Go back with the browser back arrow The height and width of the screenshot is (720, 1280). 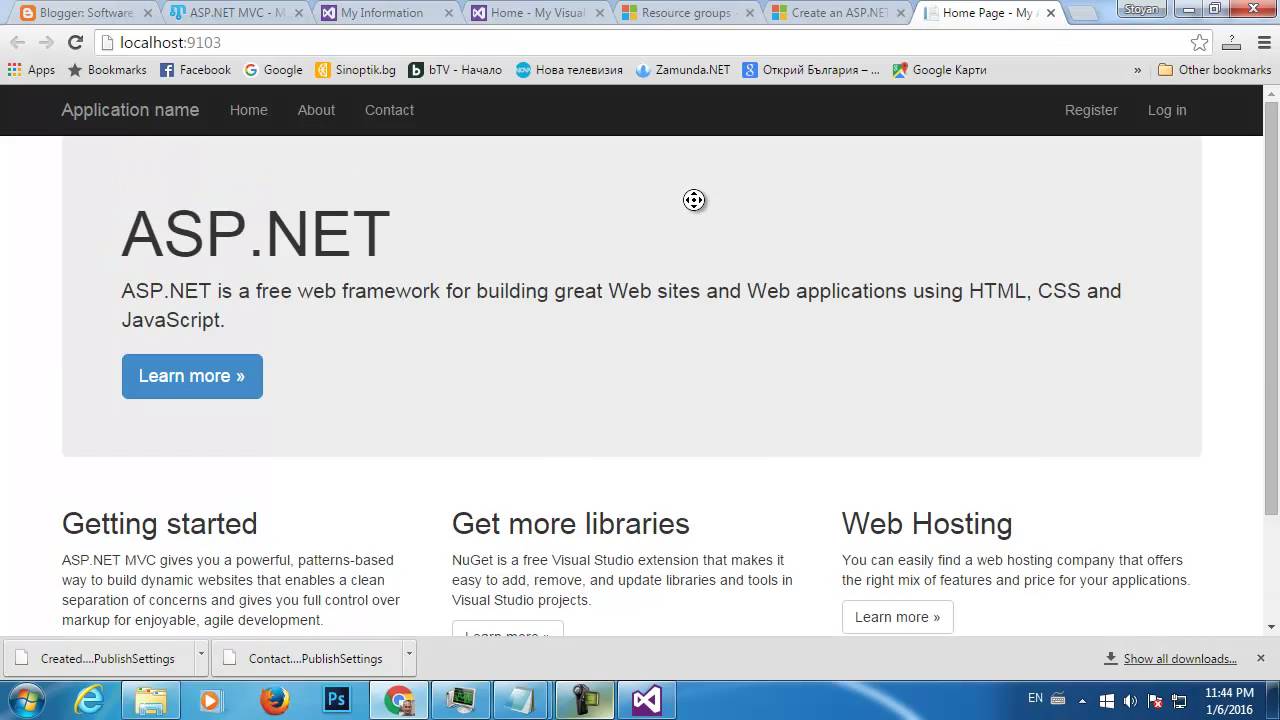pos(17,42)
